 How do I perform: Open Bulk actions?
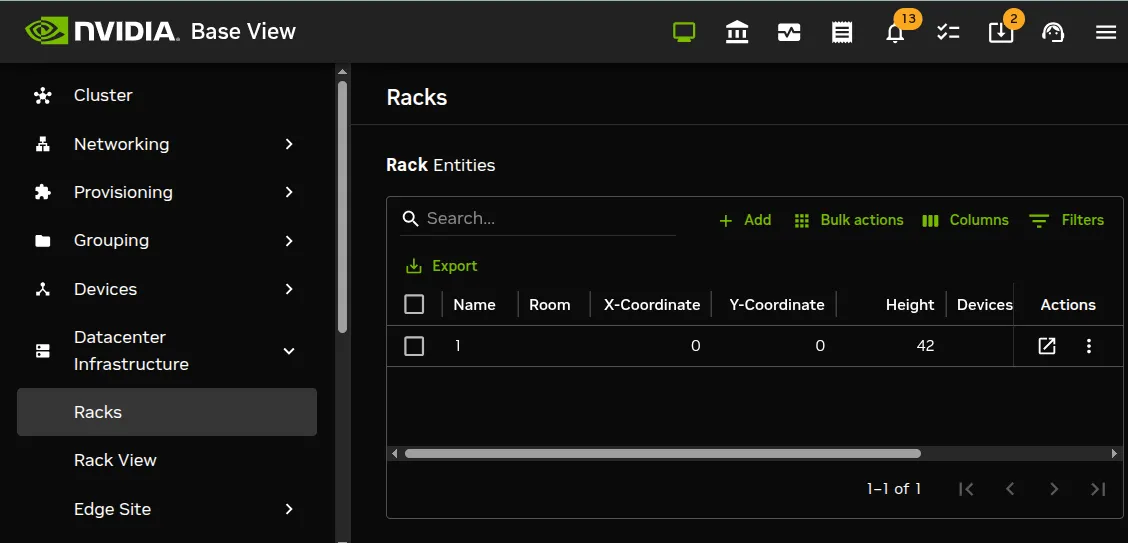pyautogui.click(x=849, y=220)
